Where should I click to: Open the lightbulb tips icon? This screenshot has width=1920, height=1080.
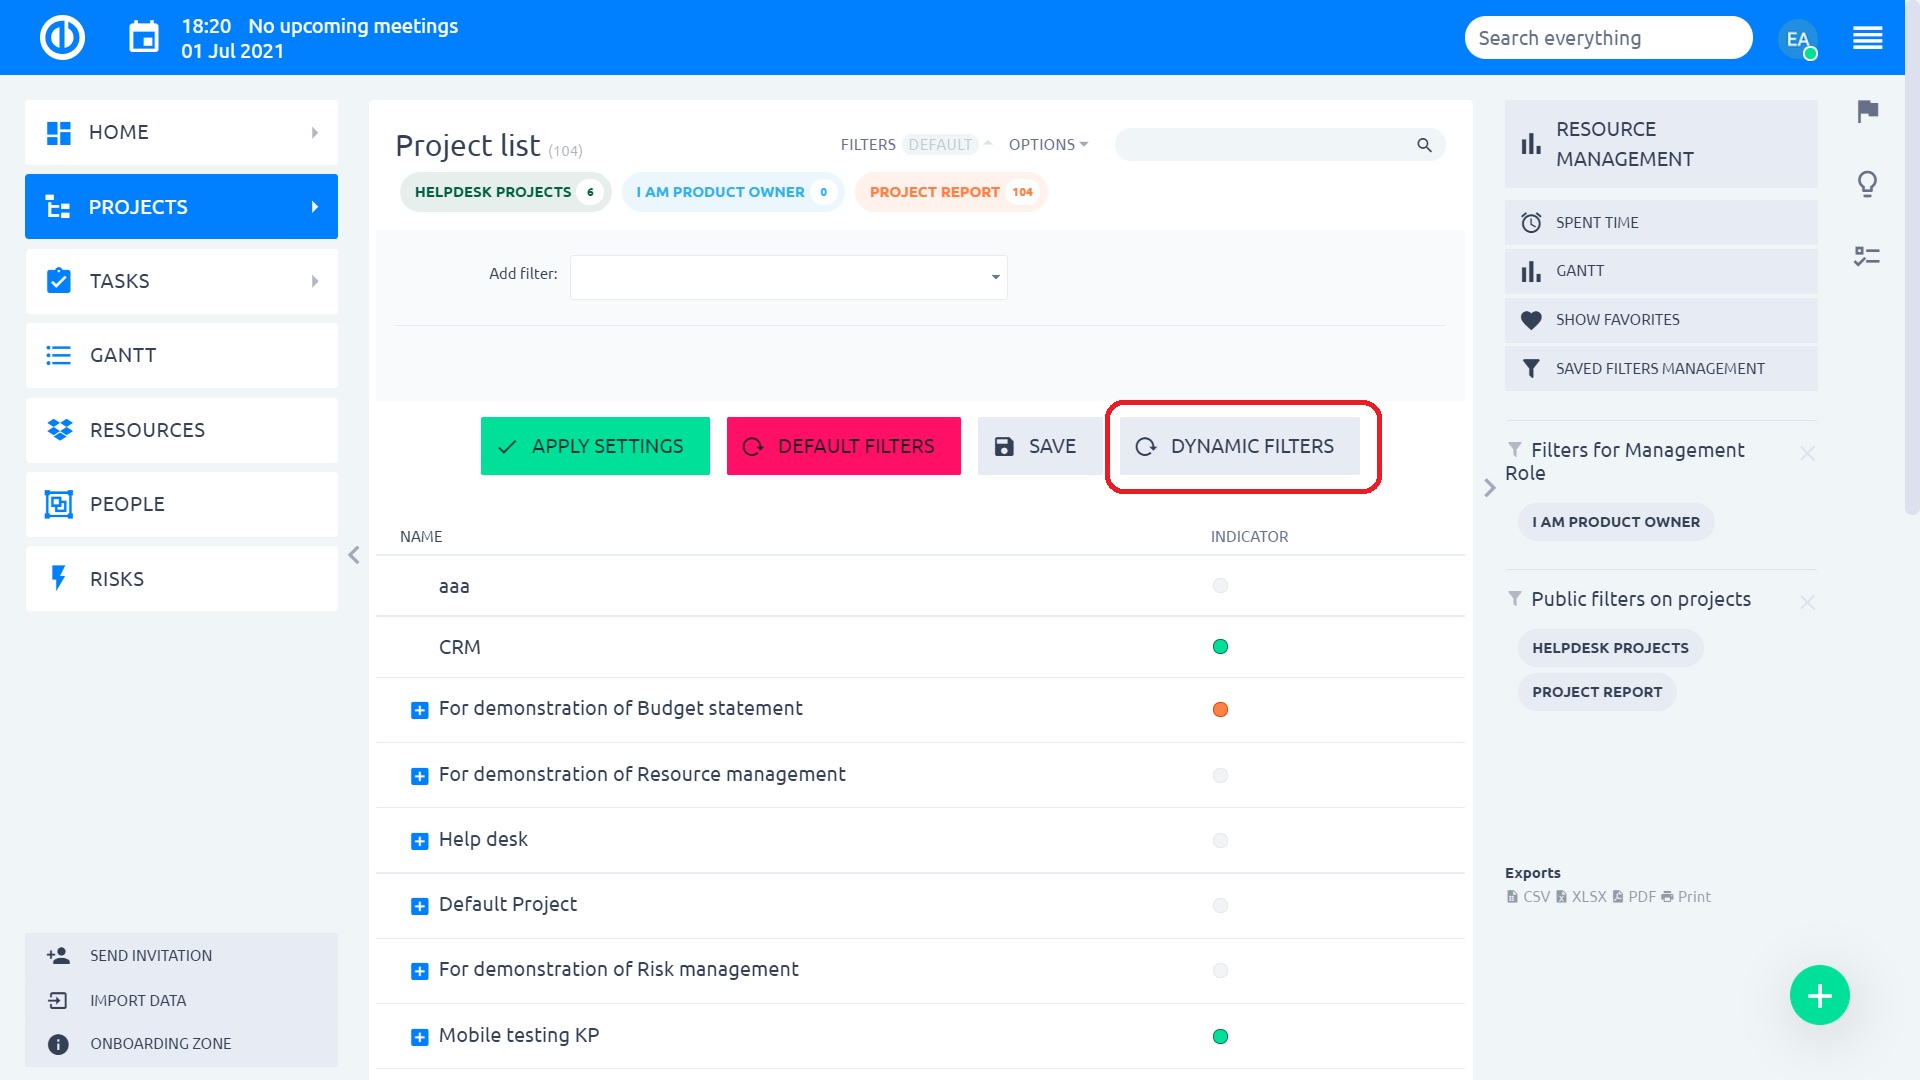tap(1867, 184)
